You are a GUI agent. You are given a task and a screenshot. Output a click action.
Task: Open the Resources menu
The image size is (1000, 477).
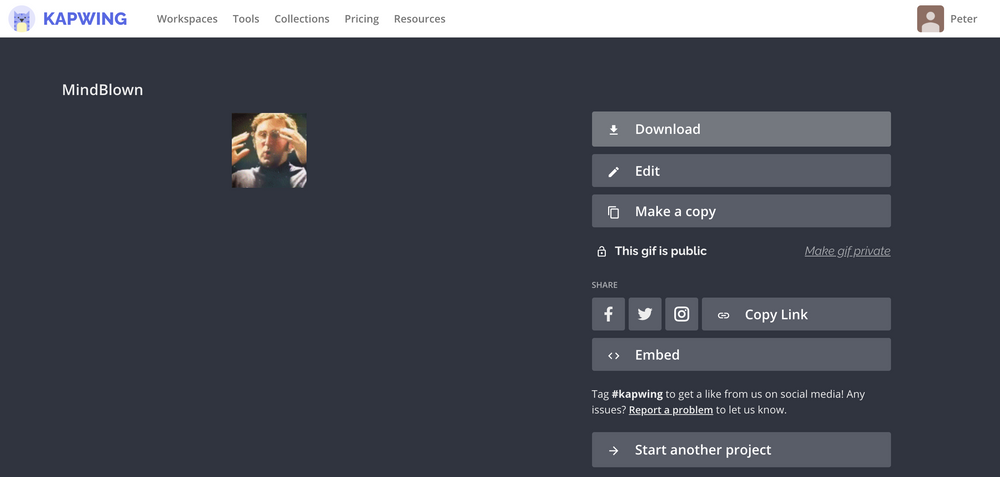tap(420, 19)
